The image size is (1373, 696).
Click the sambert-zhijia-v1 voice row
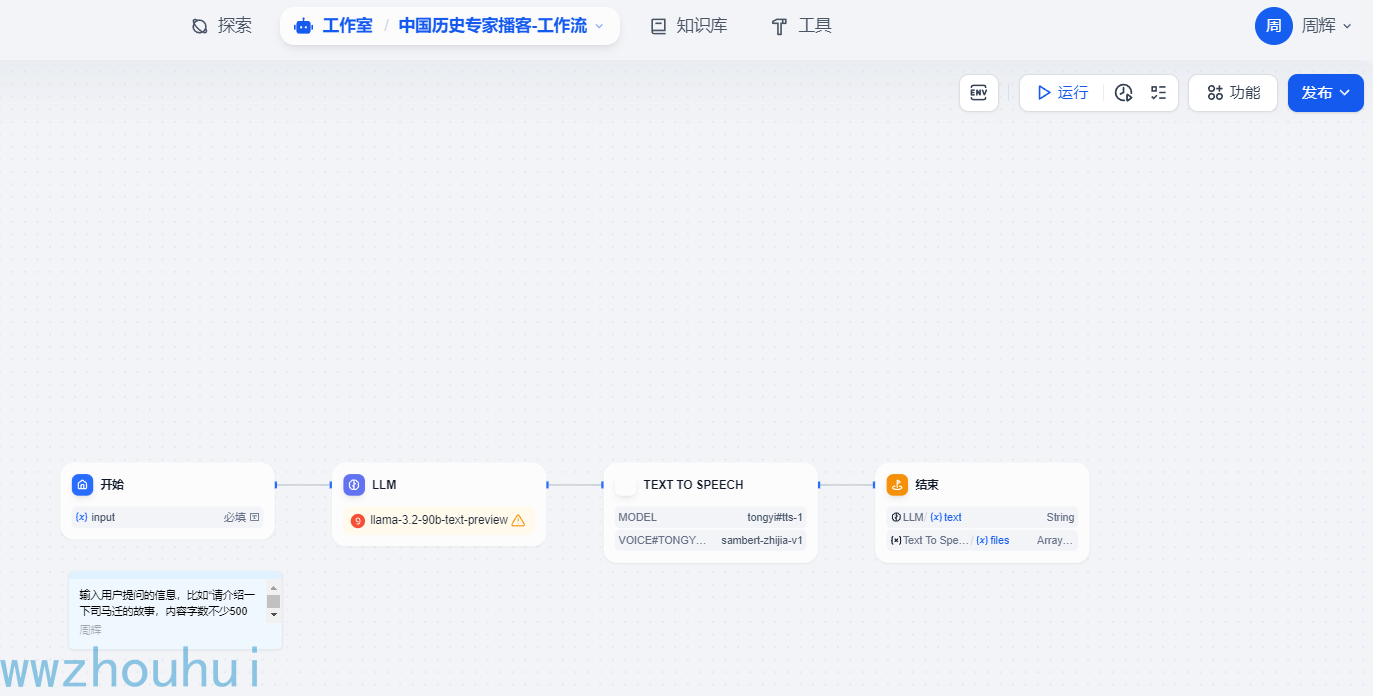coord(711,540)
